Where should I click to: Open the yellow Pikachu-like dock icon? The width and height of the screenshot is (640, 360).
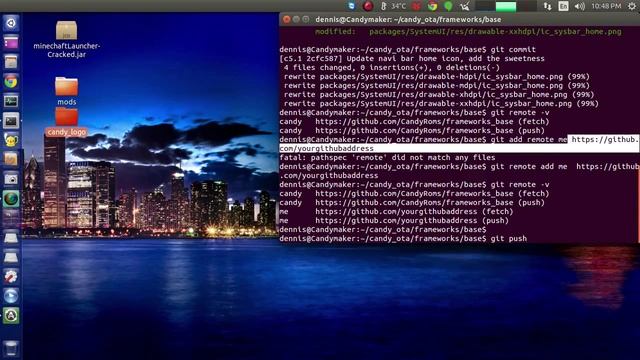pyautogui.click(x=11, y=140)
